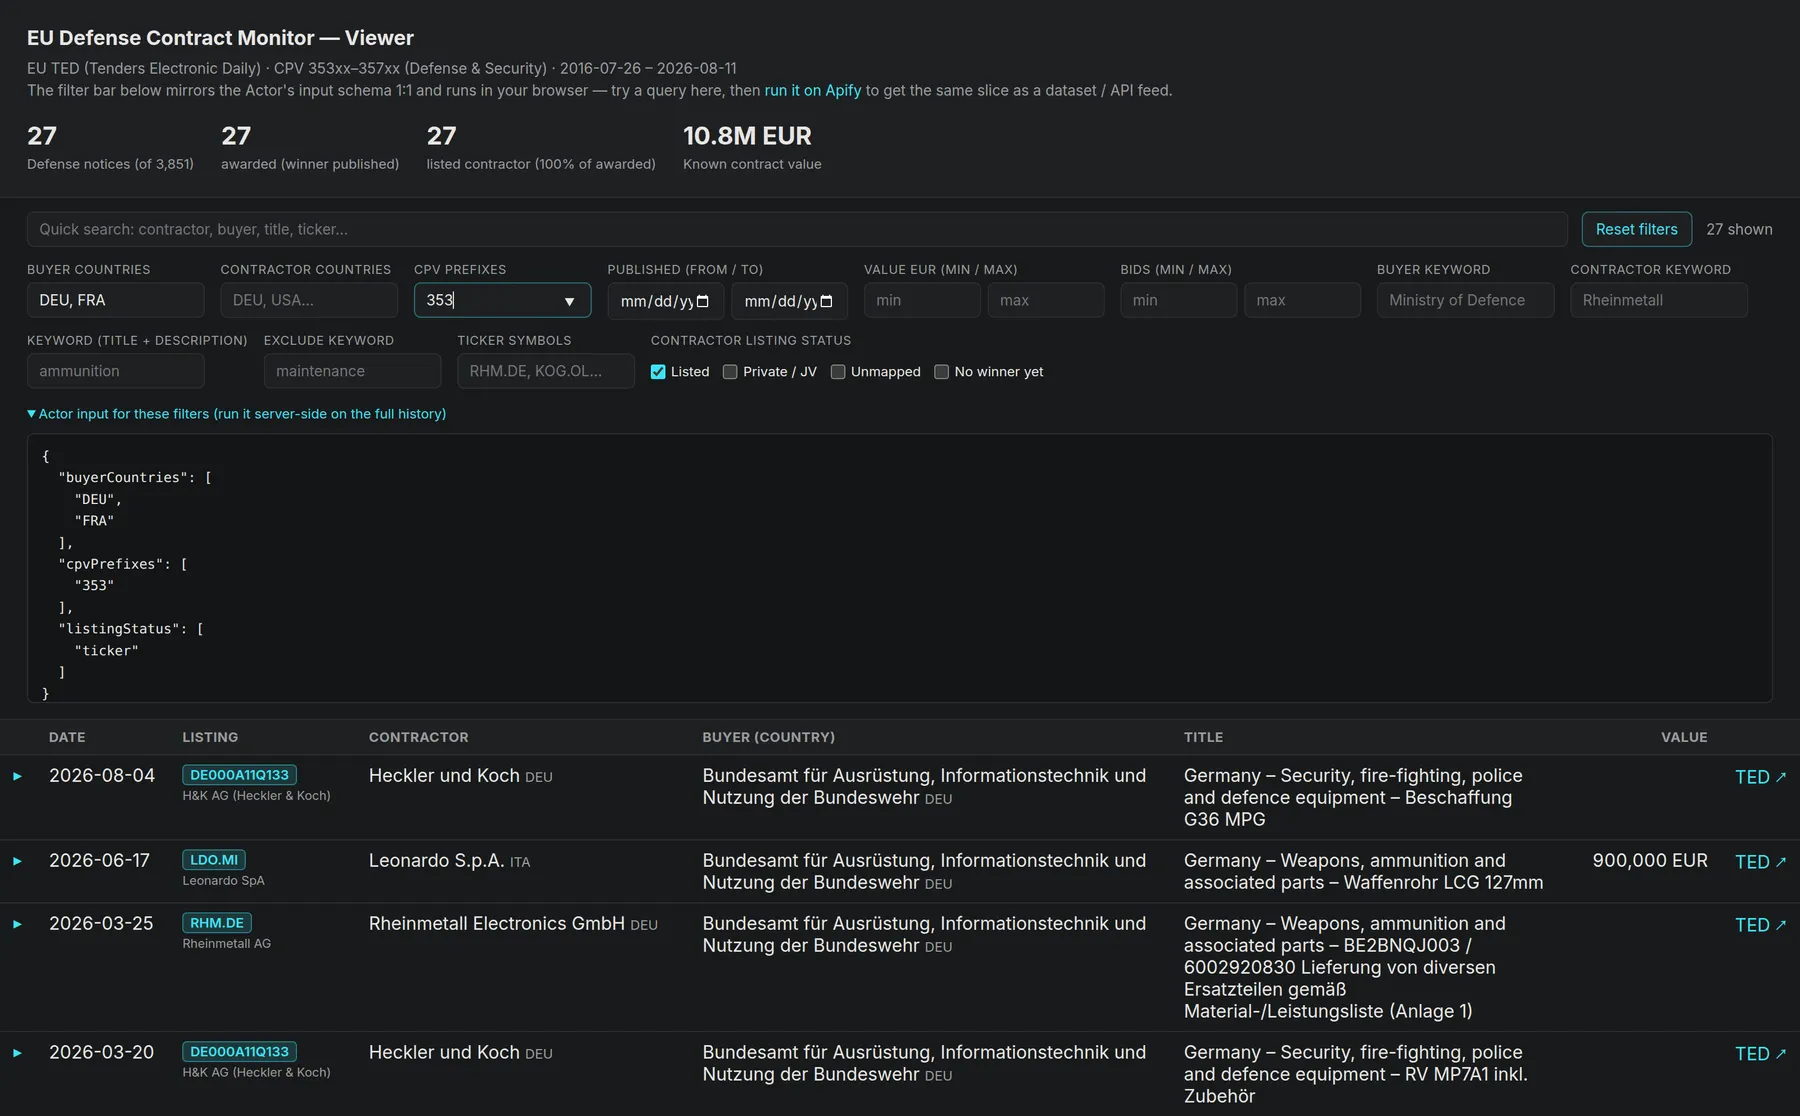Screen dimensions: 1800x1116
Task: Click the Keyword title + description input
Action: click(x=115, y=371)
